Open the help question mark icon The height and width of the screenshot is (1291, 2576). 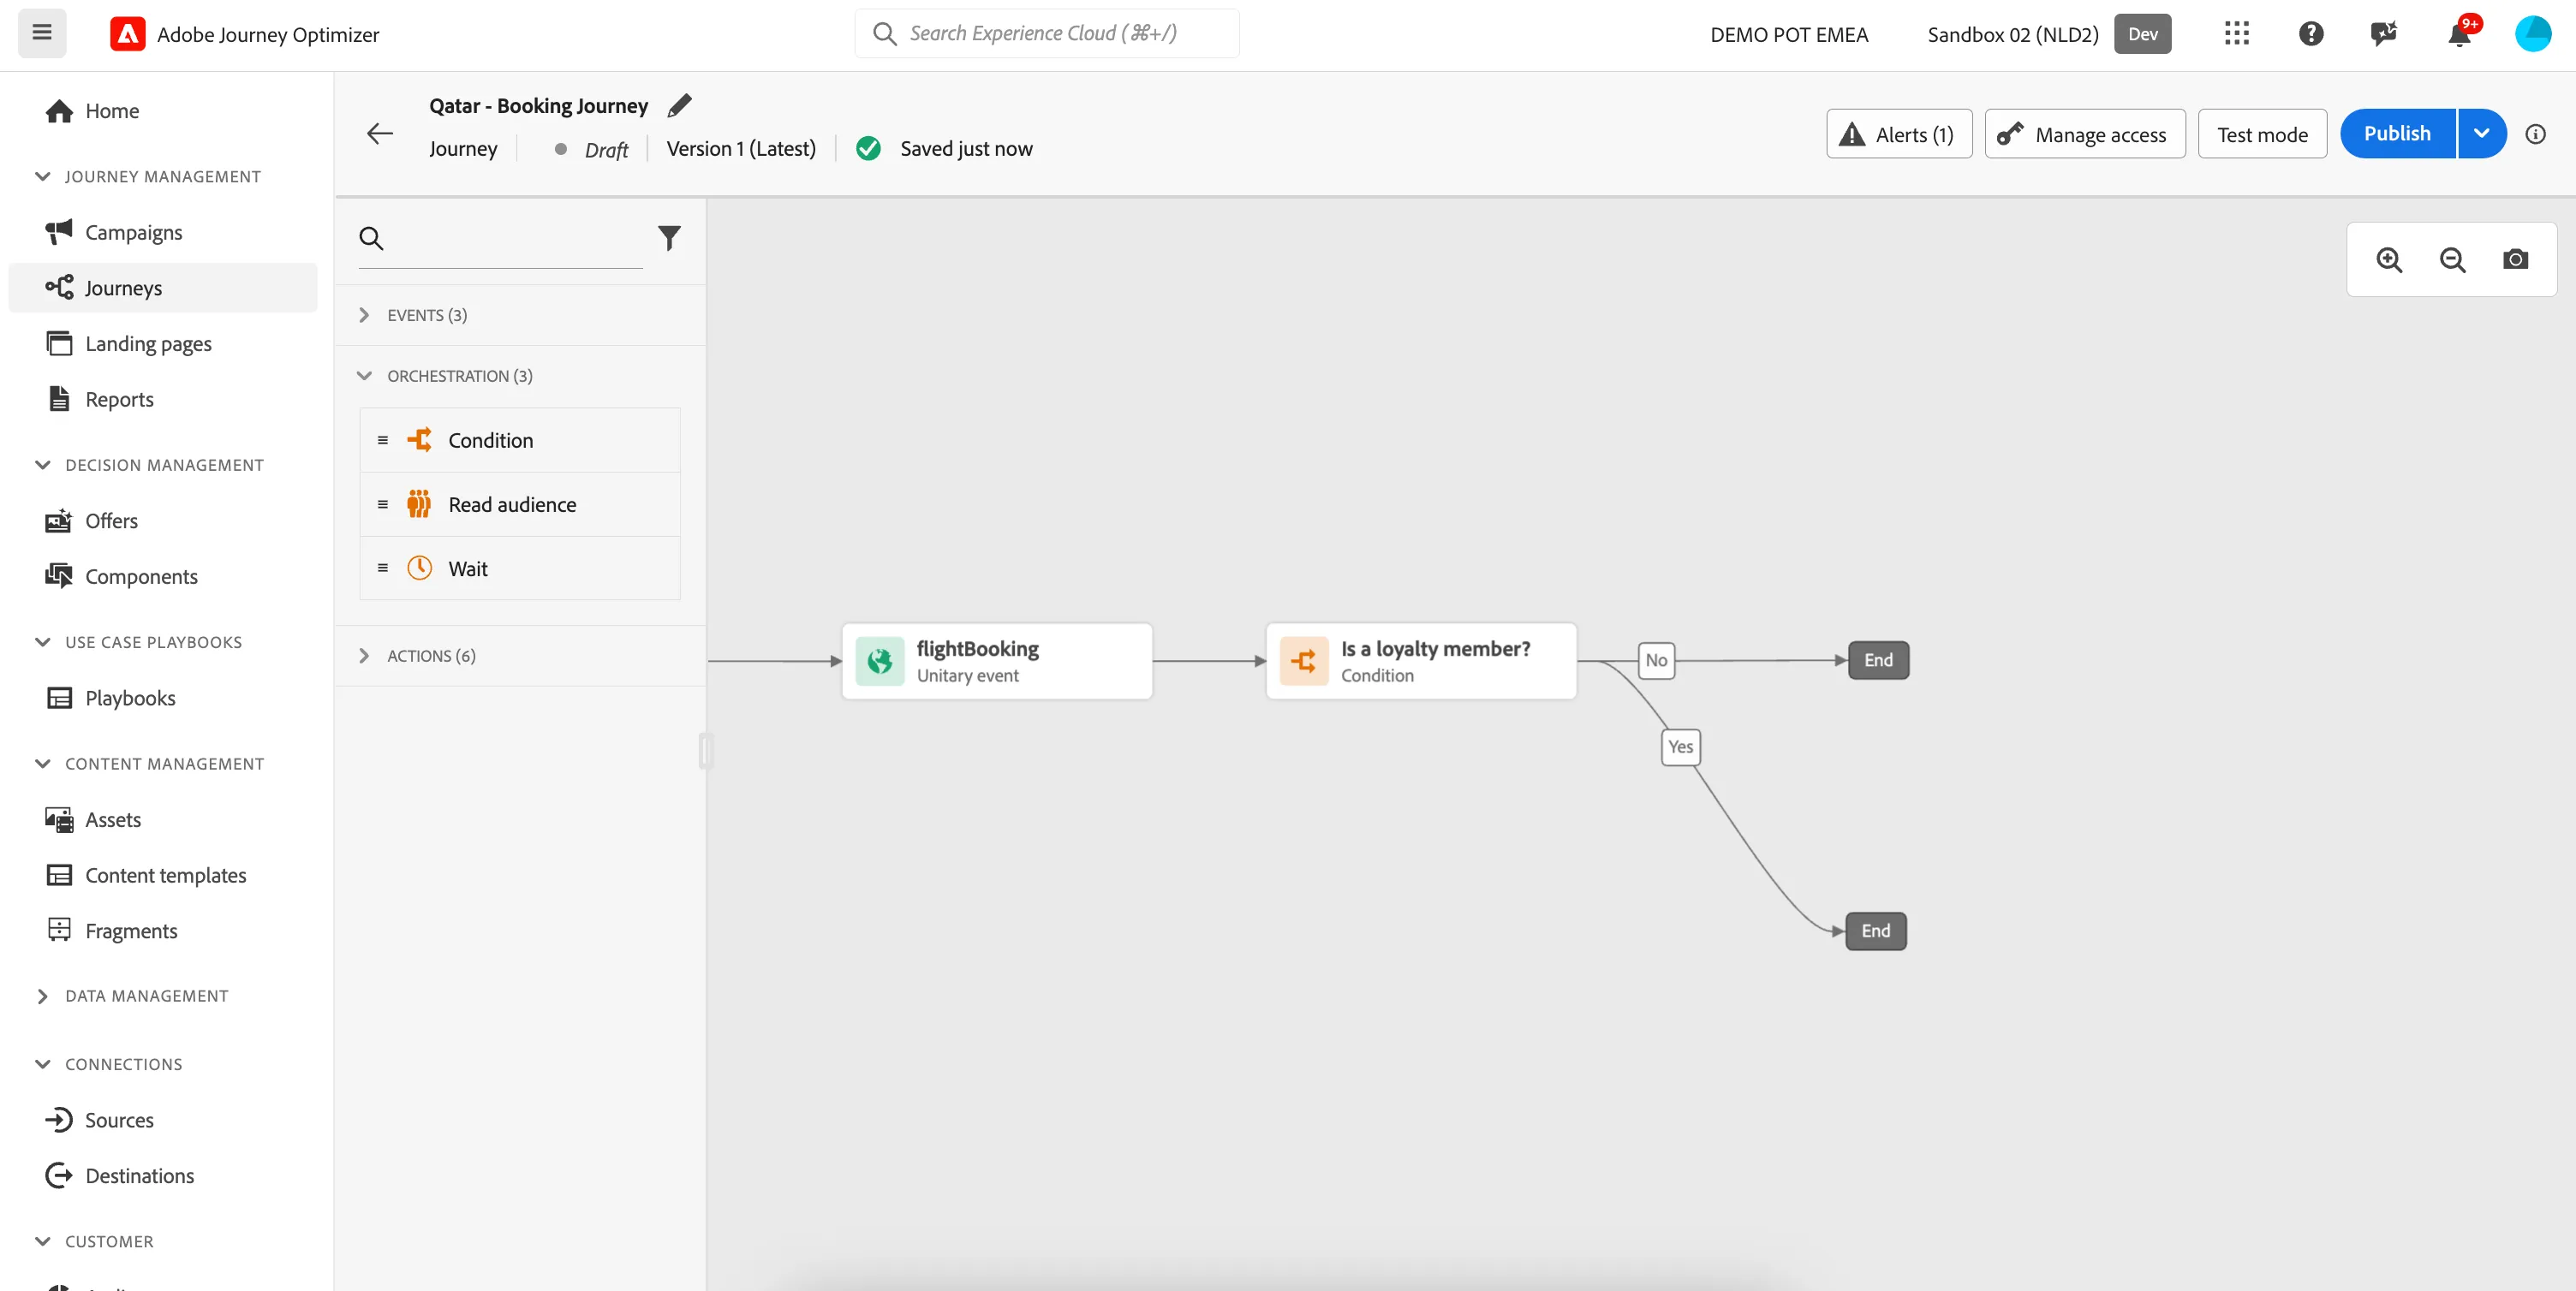(x=2311, y=34)
